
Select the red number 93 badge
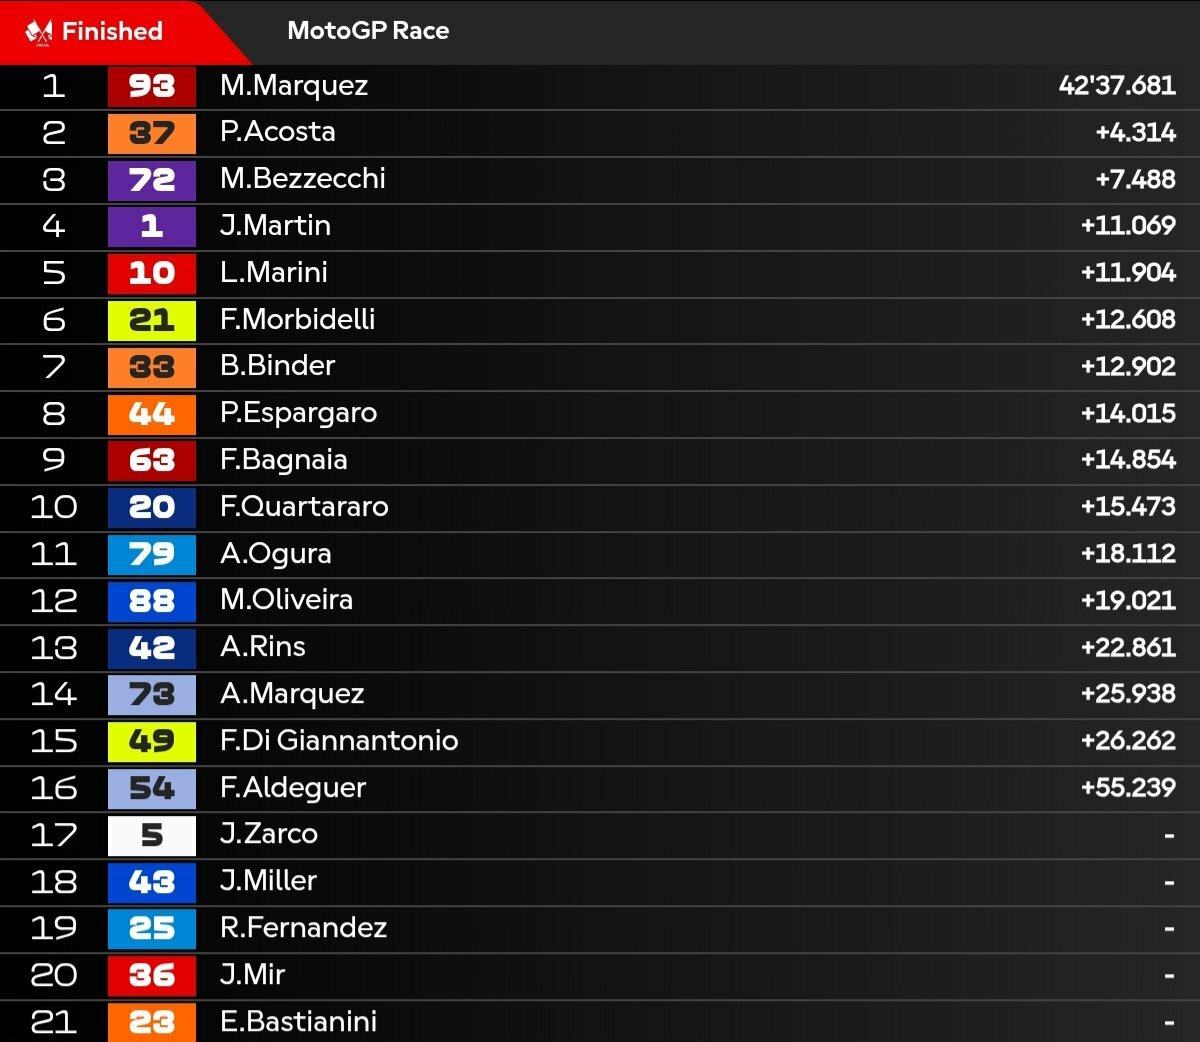(152, 86)
